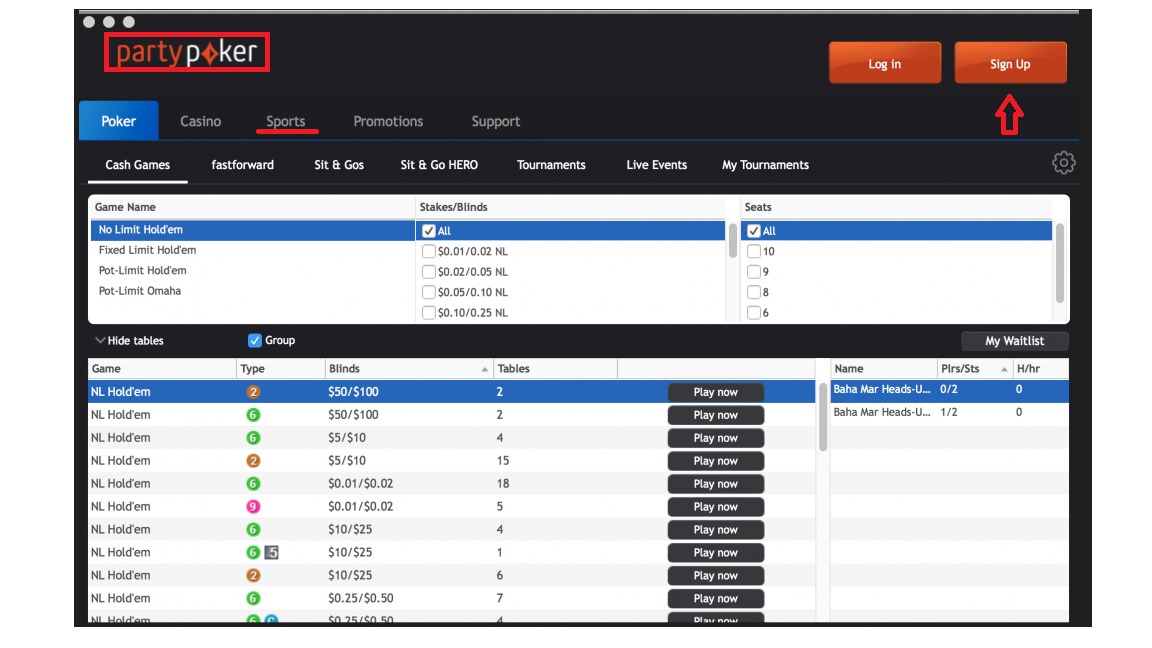Click the Name column header
The width and height of the screenshot is (1152, 648).
pos(885,369)
